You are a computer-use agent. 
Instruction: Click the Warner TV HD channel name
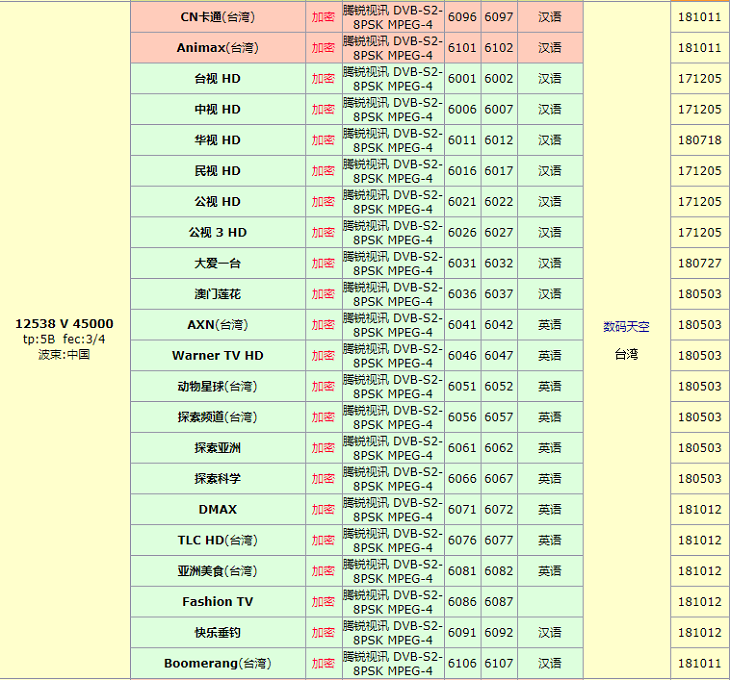click(x=217, y=356)
